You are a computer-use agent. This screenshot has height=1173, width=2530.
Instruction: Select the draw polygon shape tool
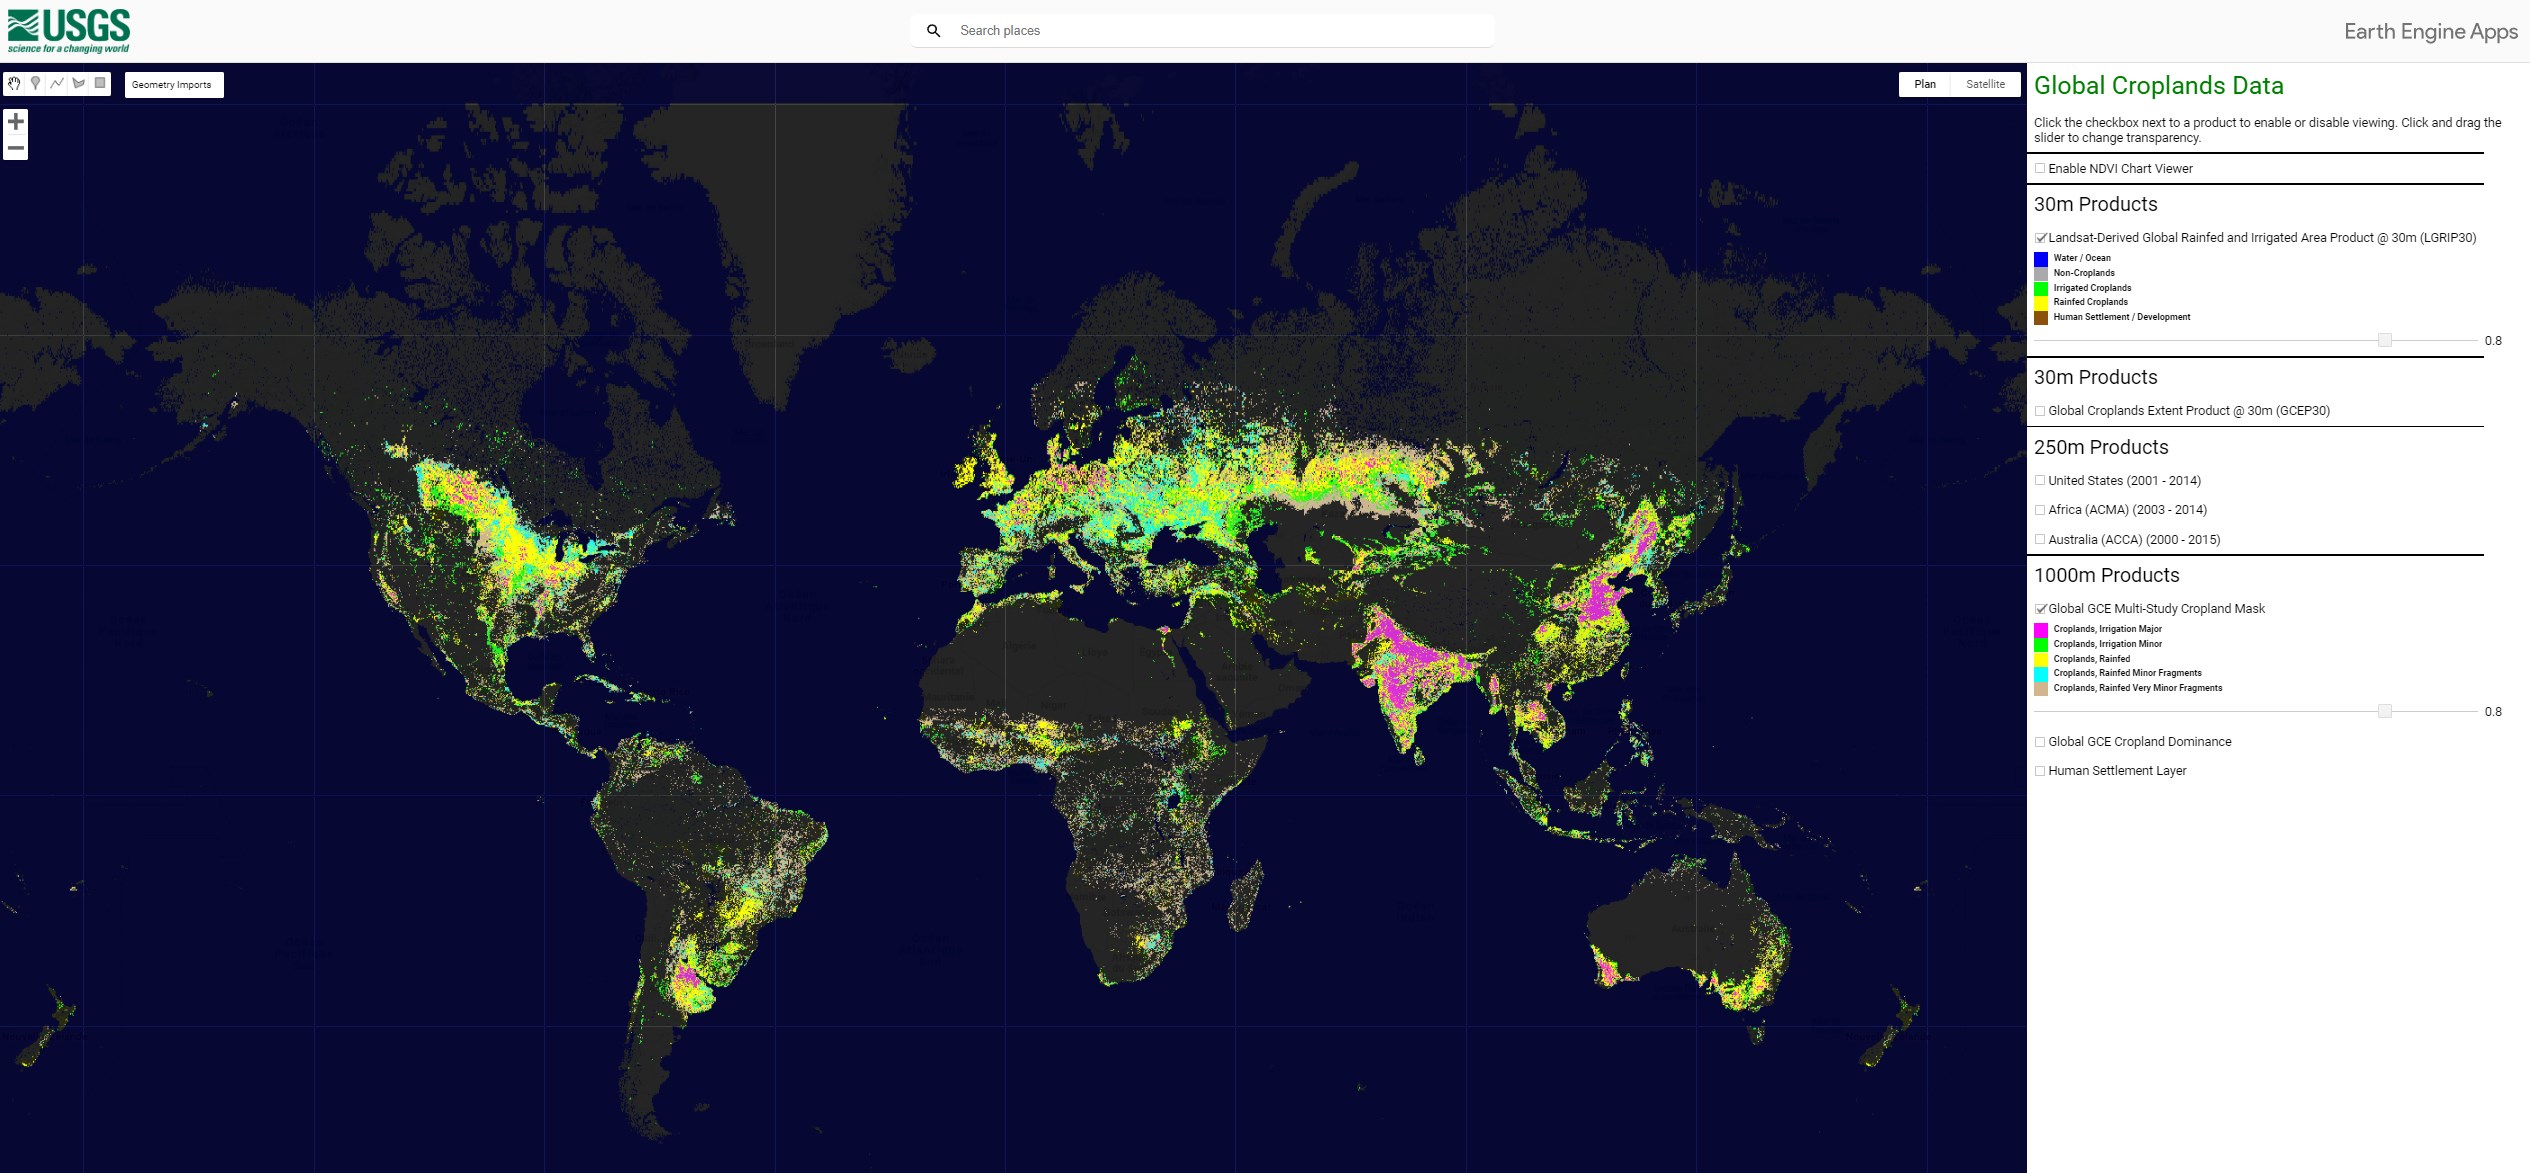(x=79, y=84)
